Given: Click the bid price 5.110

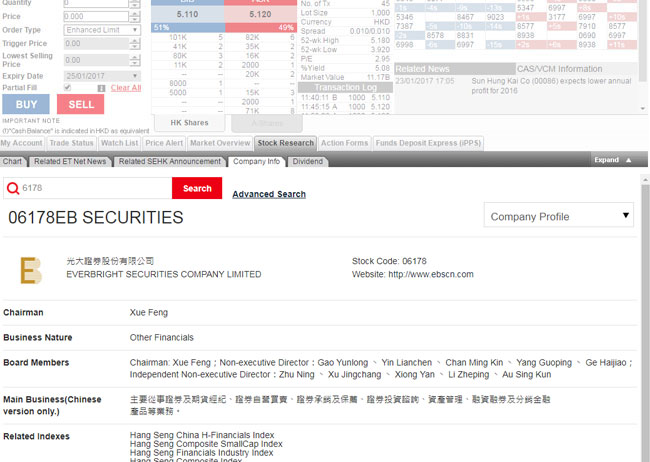Looking at the screenshot, I should coord(187,15).
